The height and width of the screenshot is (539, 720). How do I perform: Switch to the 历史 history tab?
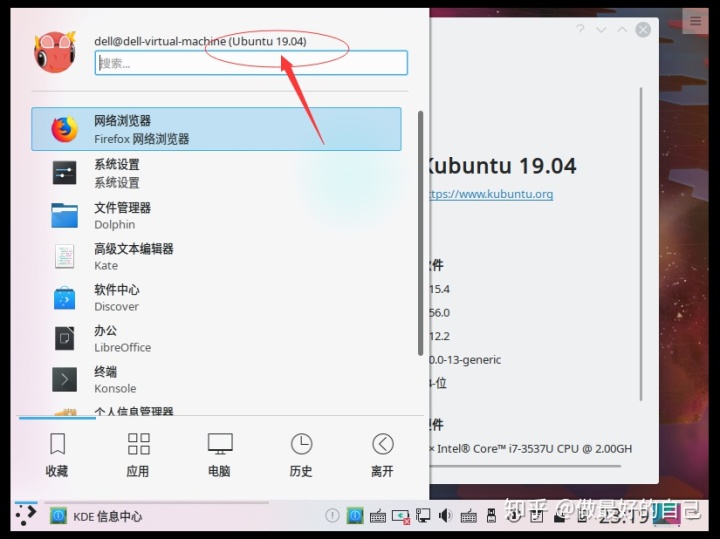[301, 454]
